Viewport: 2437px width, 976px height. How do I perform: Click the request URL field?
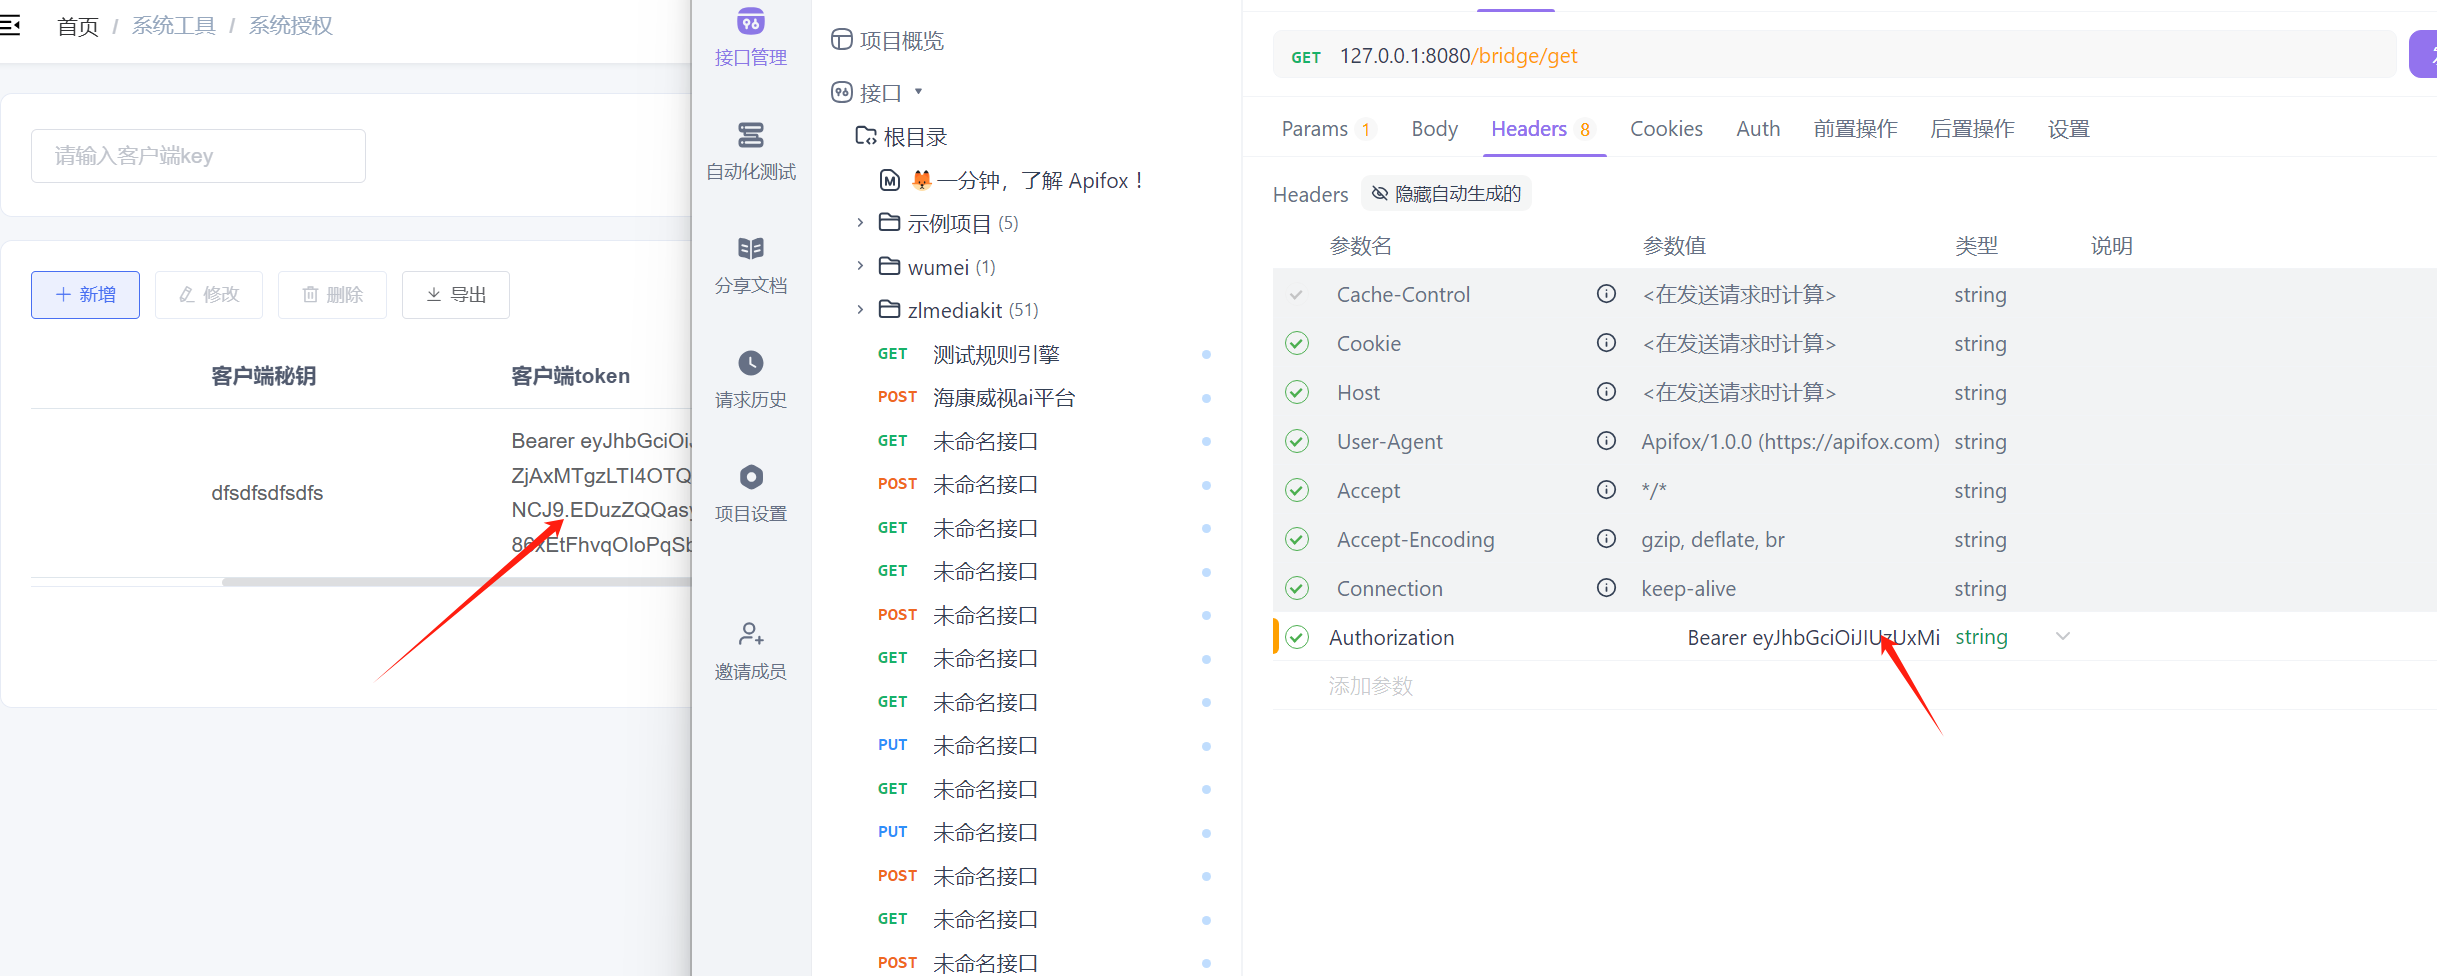pos(1834,56)
